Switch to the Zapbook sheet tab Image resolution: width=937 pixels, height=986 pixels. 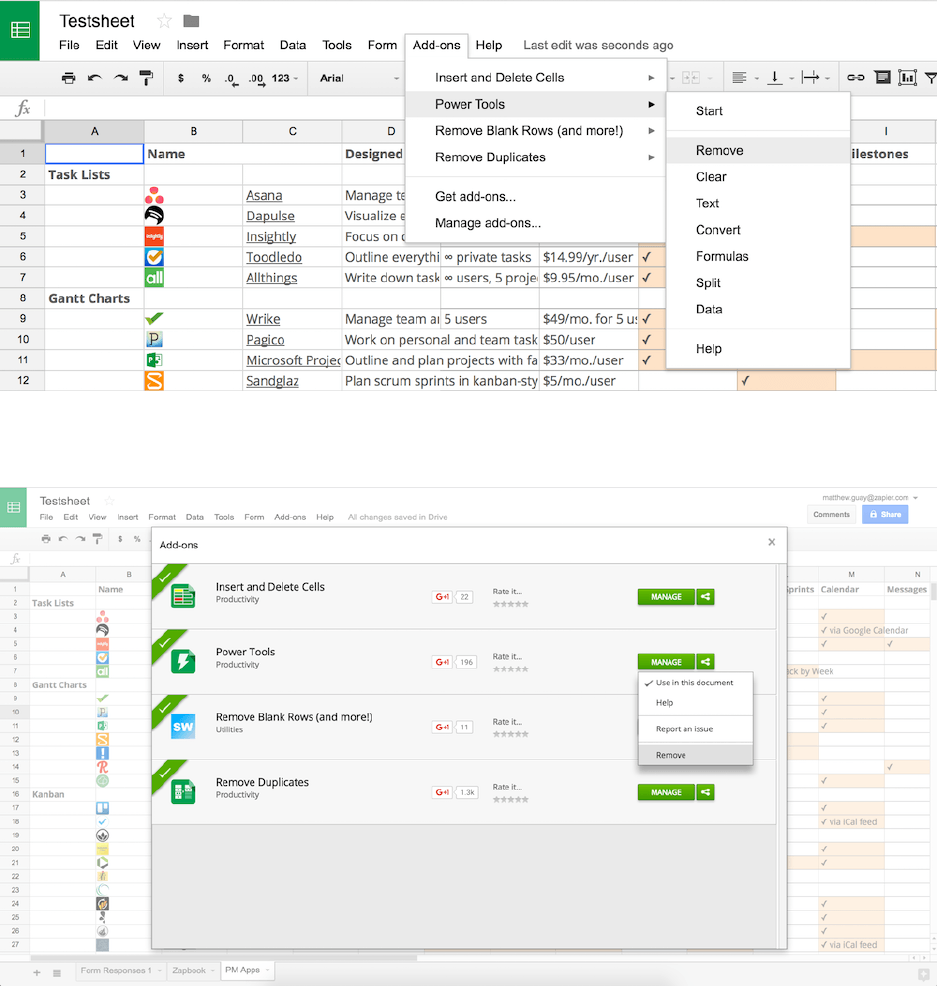point(189,970)
